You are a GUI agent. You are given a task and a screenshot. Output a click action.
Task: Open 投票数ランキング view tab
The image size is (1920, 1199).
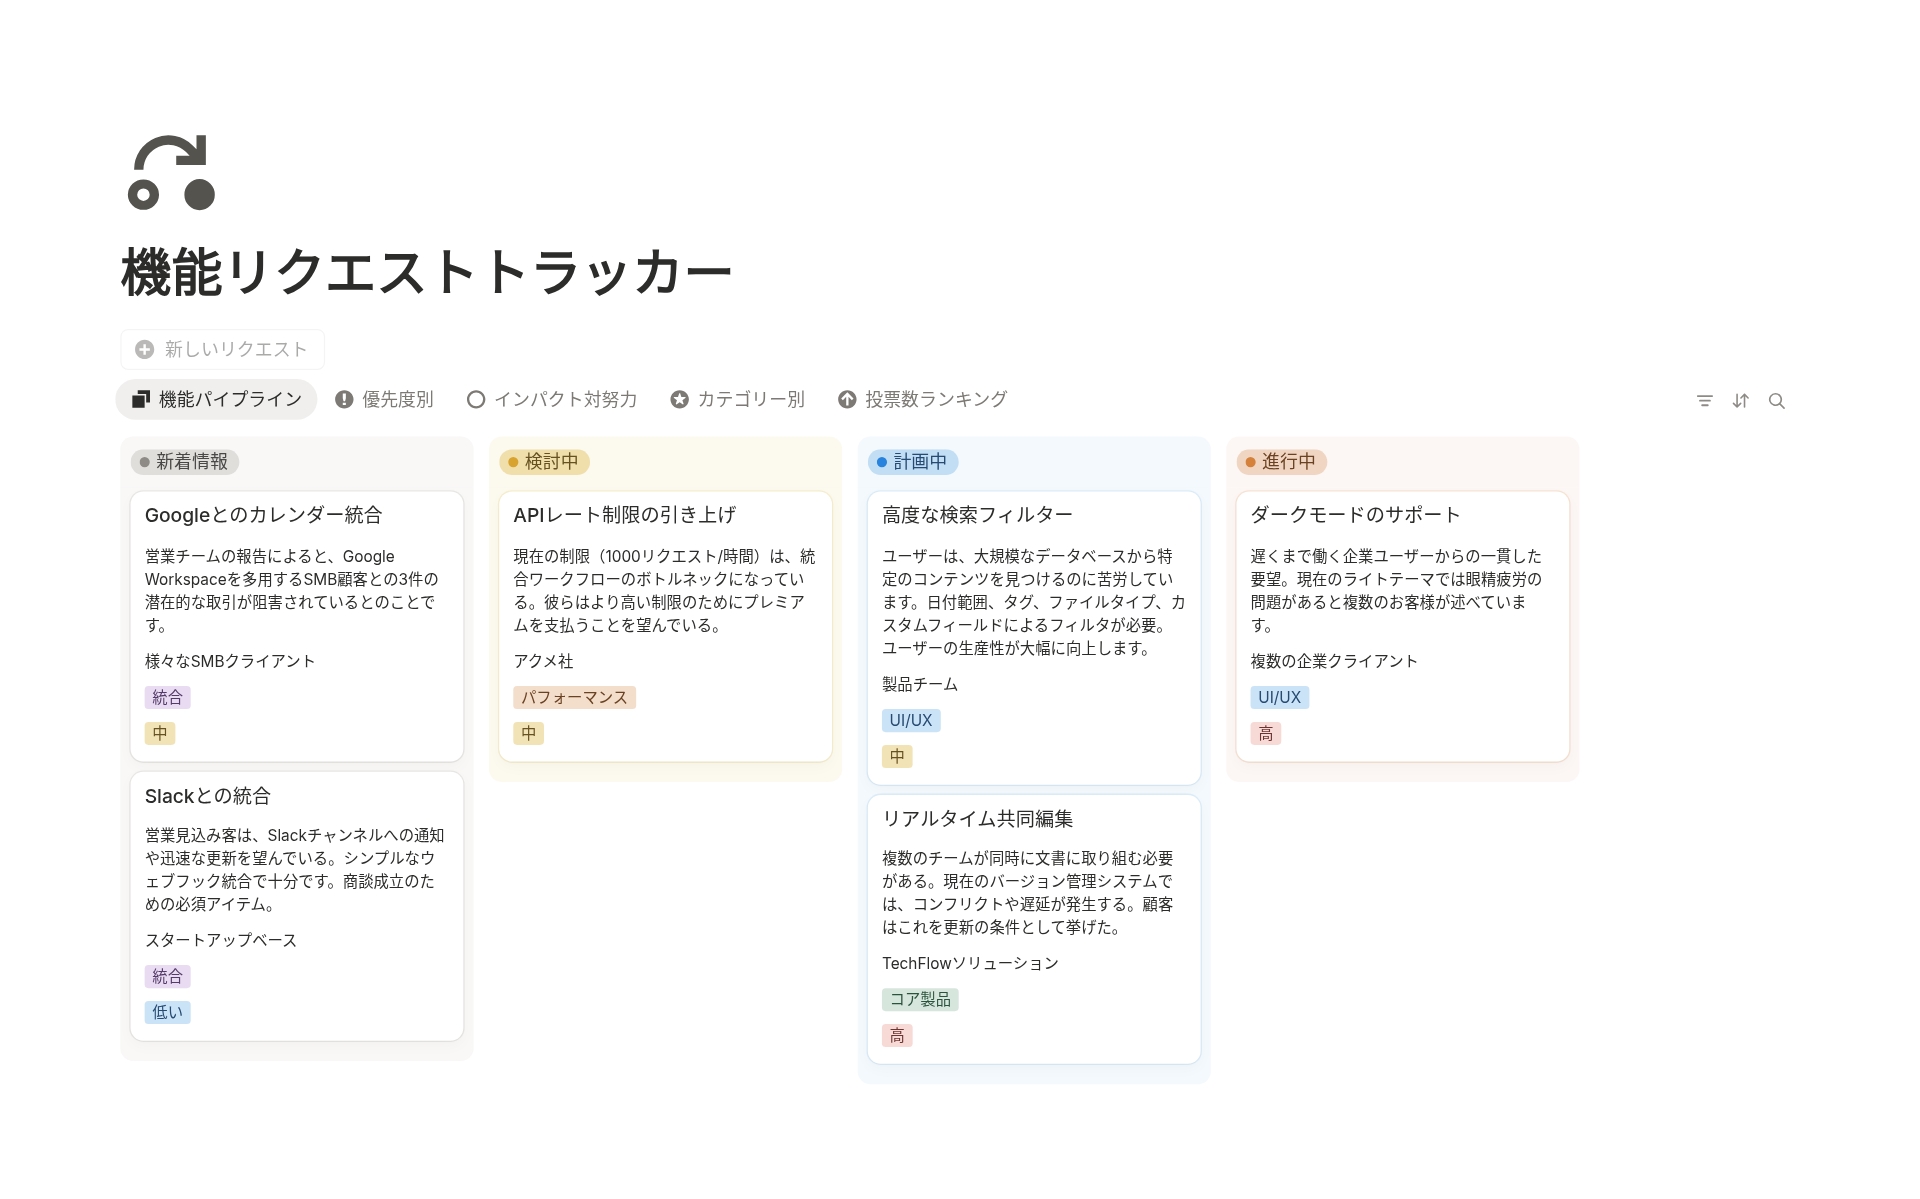[923, 399]
